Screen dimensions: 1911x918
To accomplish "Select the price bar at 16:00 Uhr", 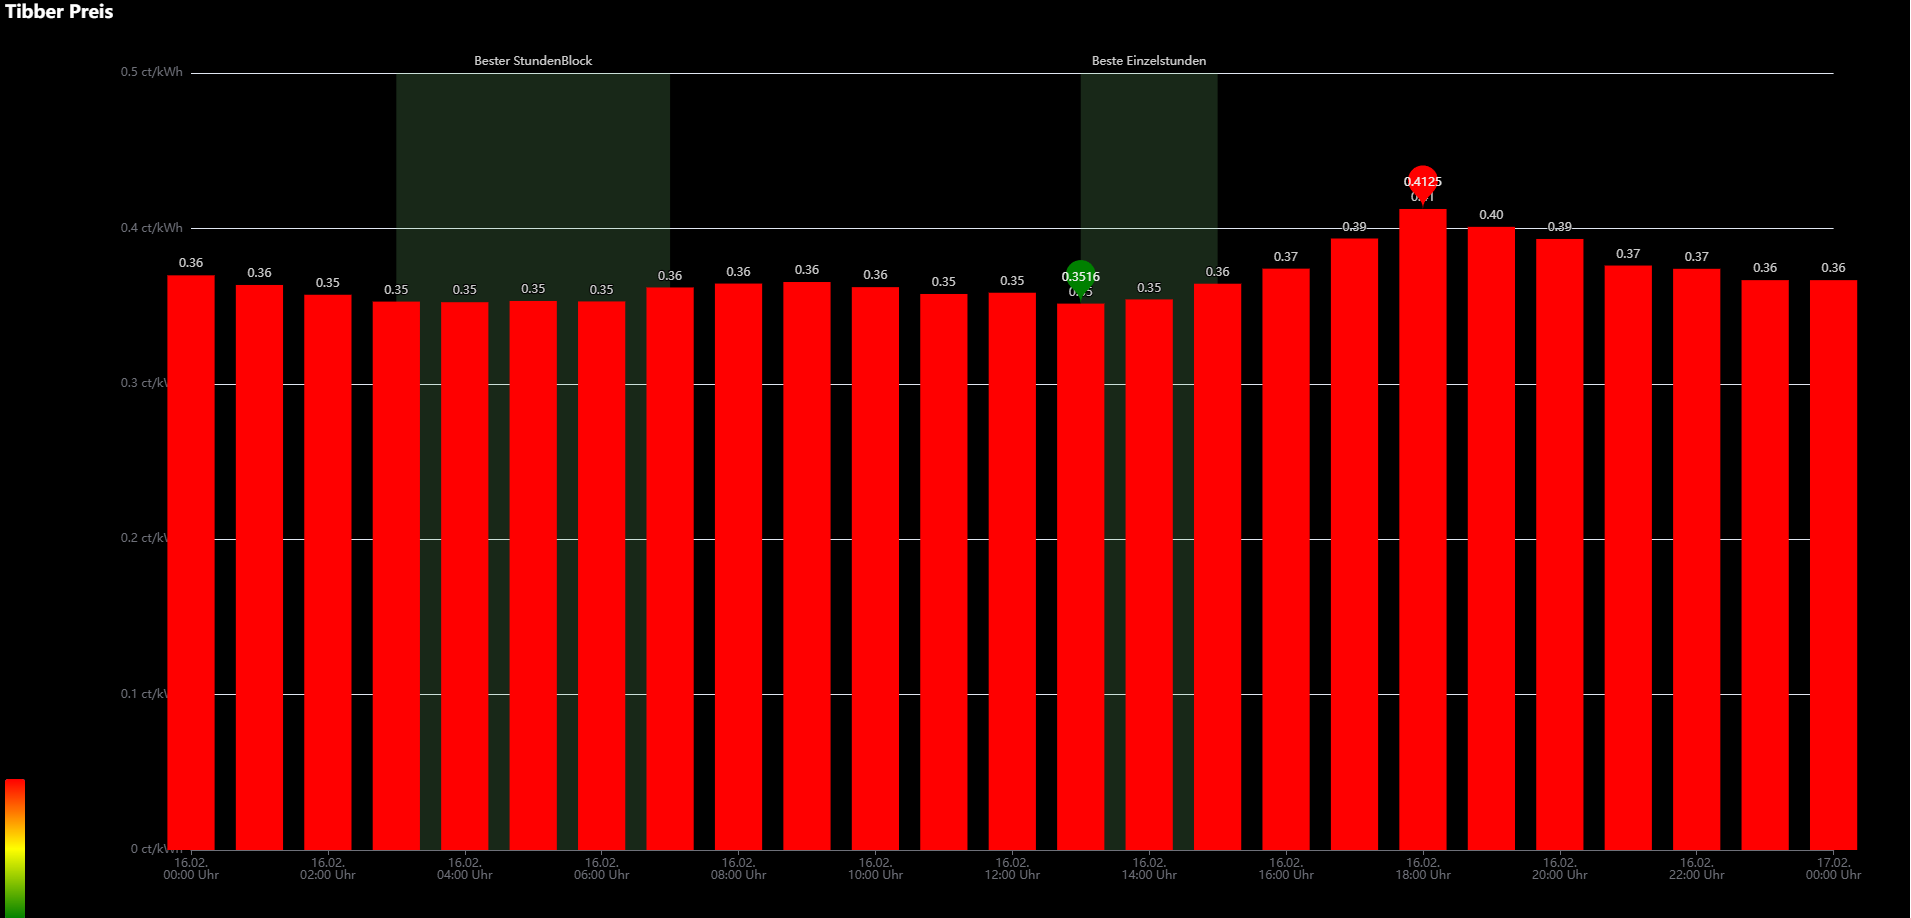I will pyautogui.click(x=1286, y=559).
